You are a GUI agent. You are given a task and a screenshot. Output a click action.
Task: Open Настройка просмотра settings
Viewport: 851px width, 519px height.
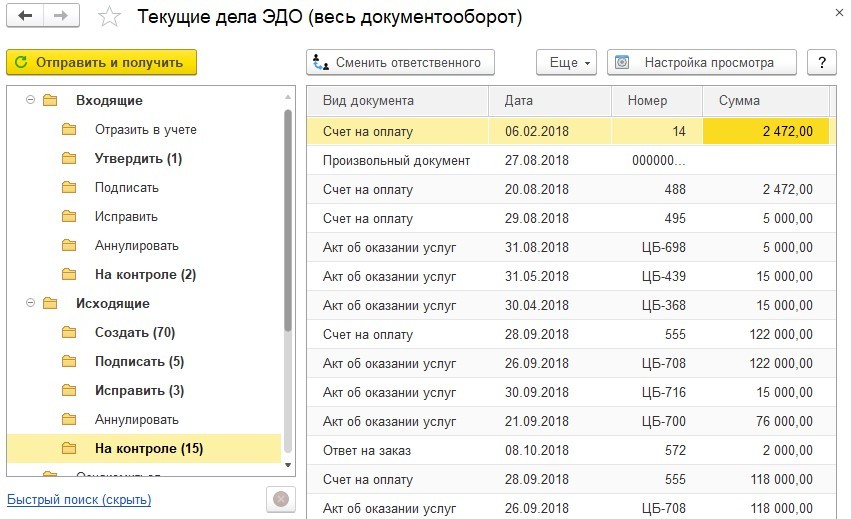702,62
